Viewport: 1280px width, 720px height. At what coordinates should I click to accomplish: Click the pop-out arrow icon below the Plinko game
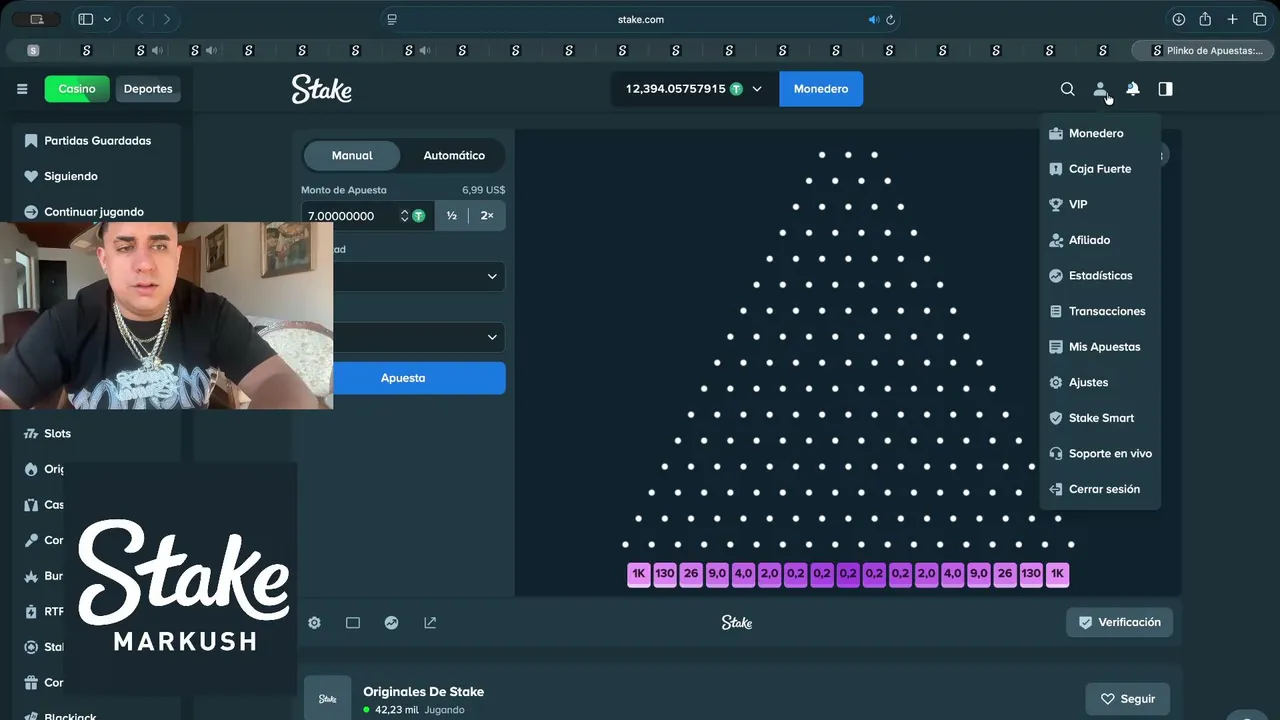tap(430, 622)
